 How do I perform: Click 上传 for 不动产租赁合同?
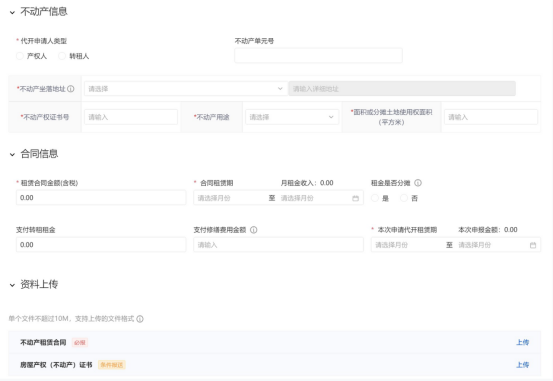[x=523, y=342]
